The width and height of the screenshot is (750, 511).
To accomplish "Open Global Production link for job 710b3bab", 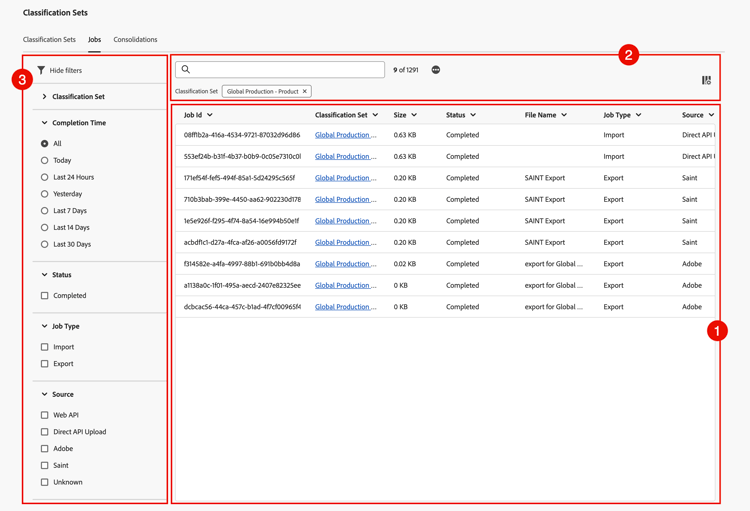I will (x=345, y=200).
